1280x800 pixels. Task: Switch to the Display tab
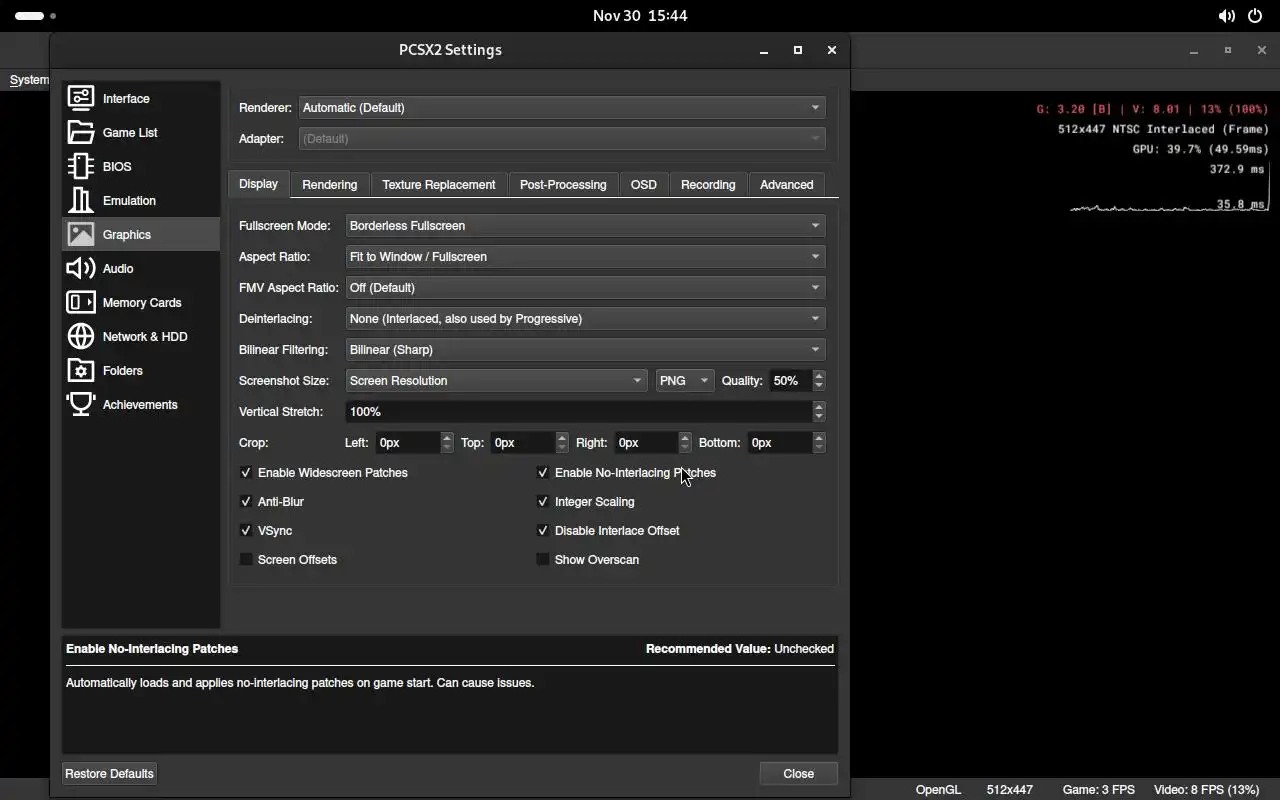coord(258,184)
